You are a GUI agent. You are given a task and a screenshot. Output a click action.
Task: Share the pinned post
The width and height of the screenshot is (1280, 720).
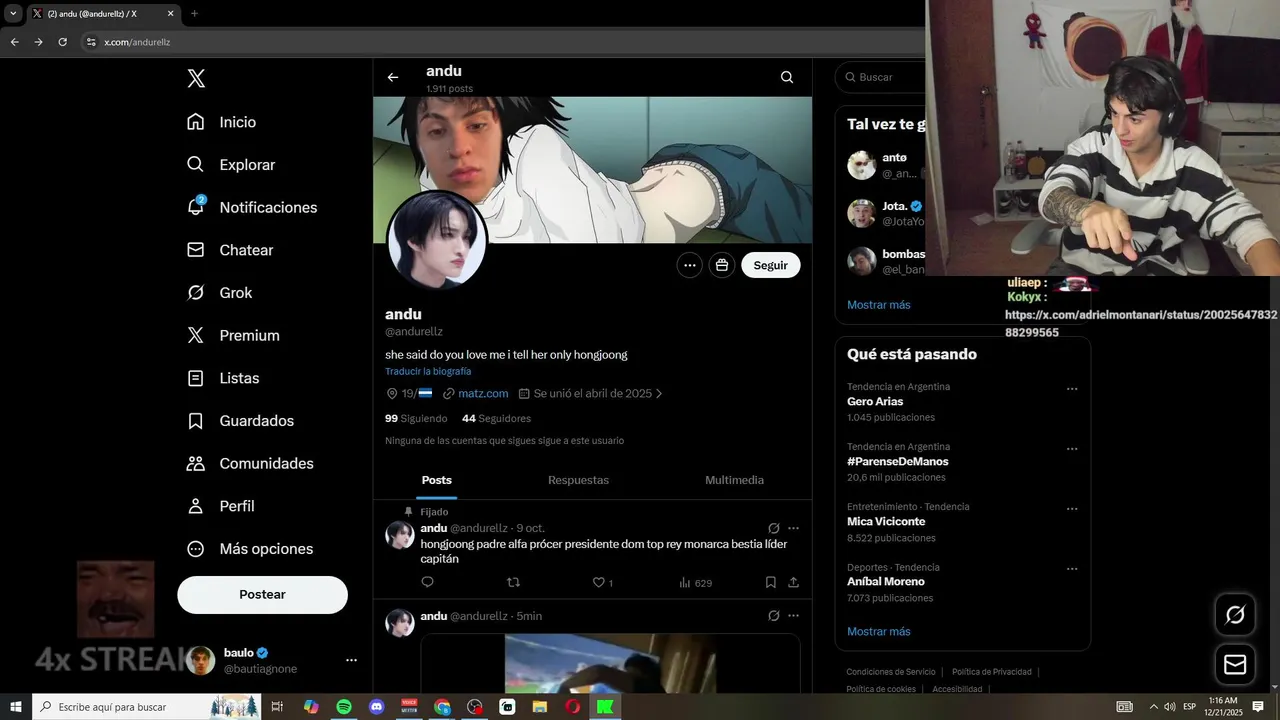[x=794, y=582]
